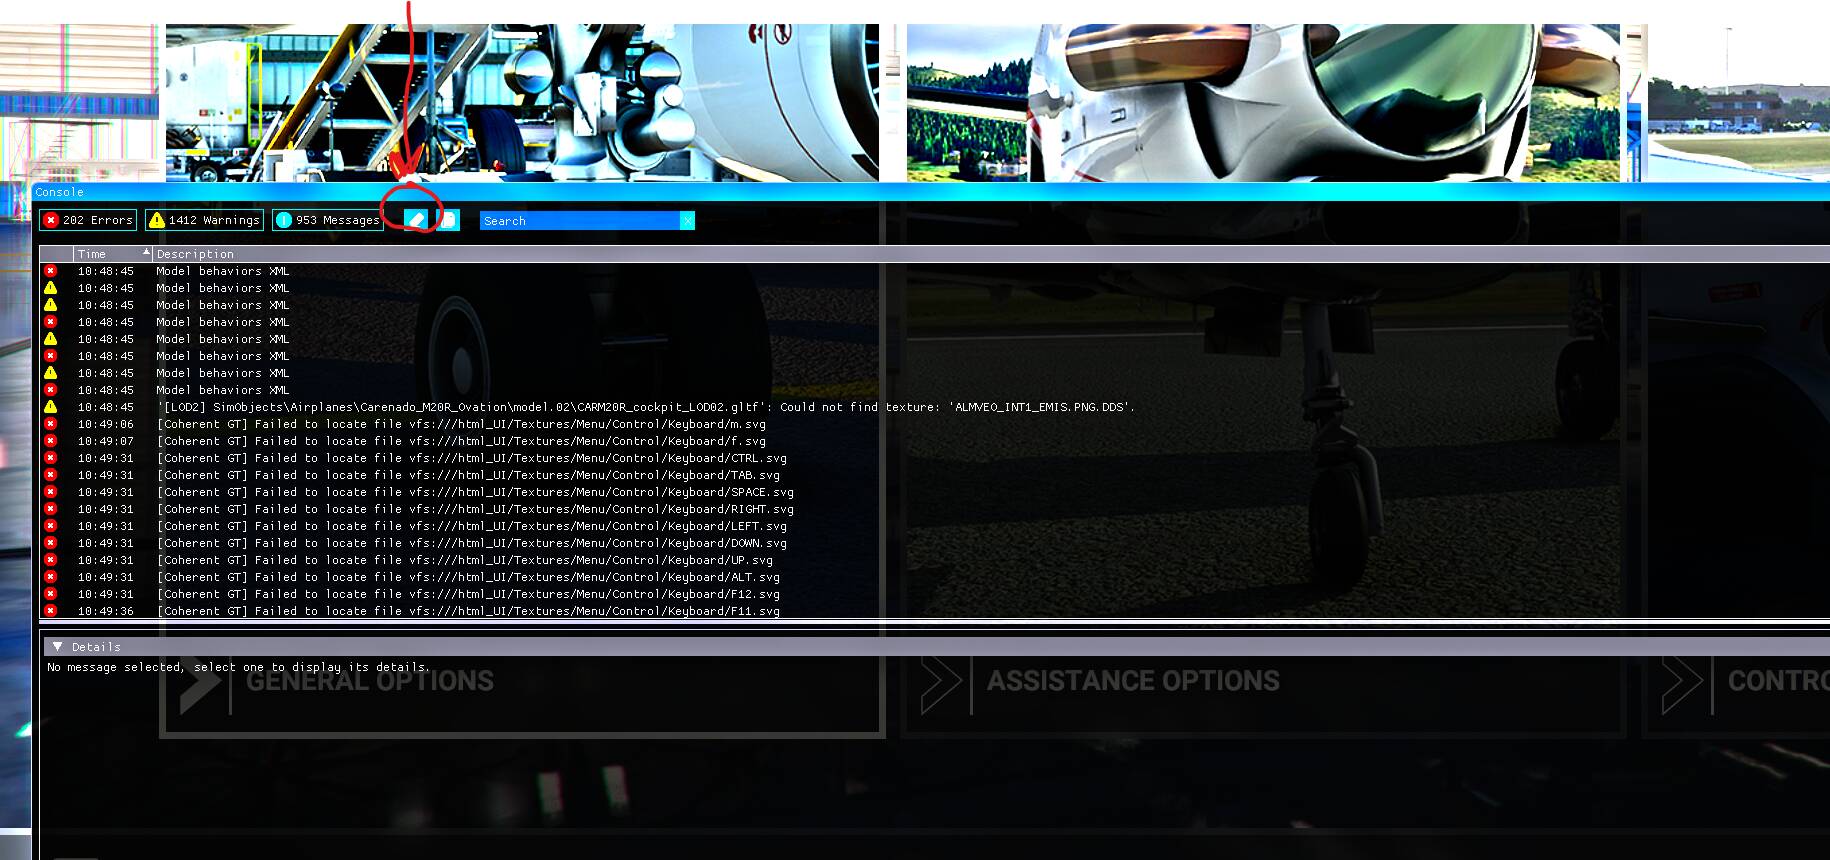Image resolution: width=1830 pixels, height=860 pixels.
Task: Toggle the 953 Messages filter
Action: (x=328, y=220)
